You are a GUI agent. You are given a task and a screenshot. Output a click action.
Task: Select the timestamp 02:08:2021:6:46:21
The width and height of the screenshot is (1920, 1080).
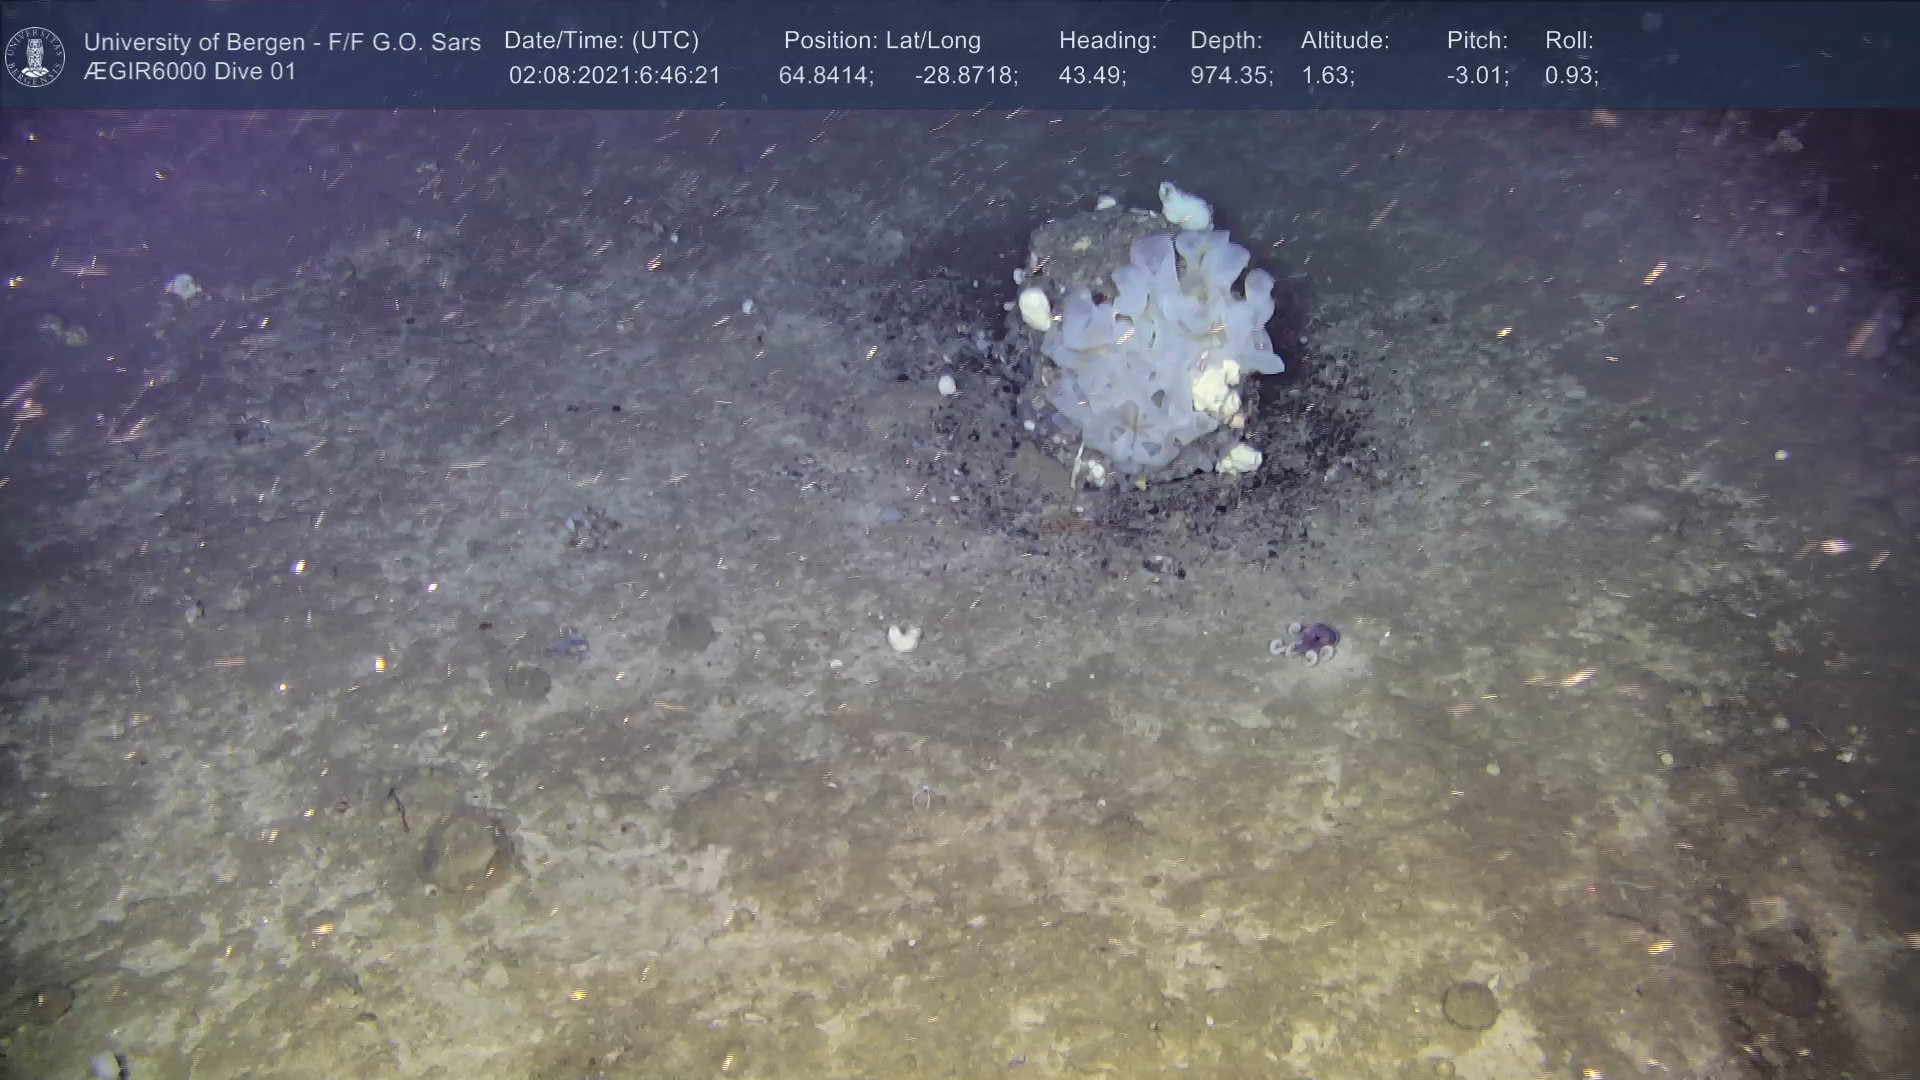point(614,76)
